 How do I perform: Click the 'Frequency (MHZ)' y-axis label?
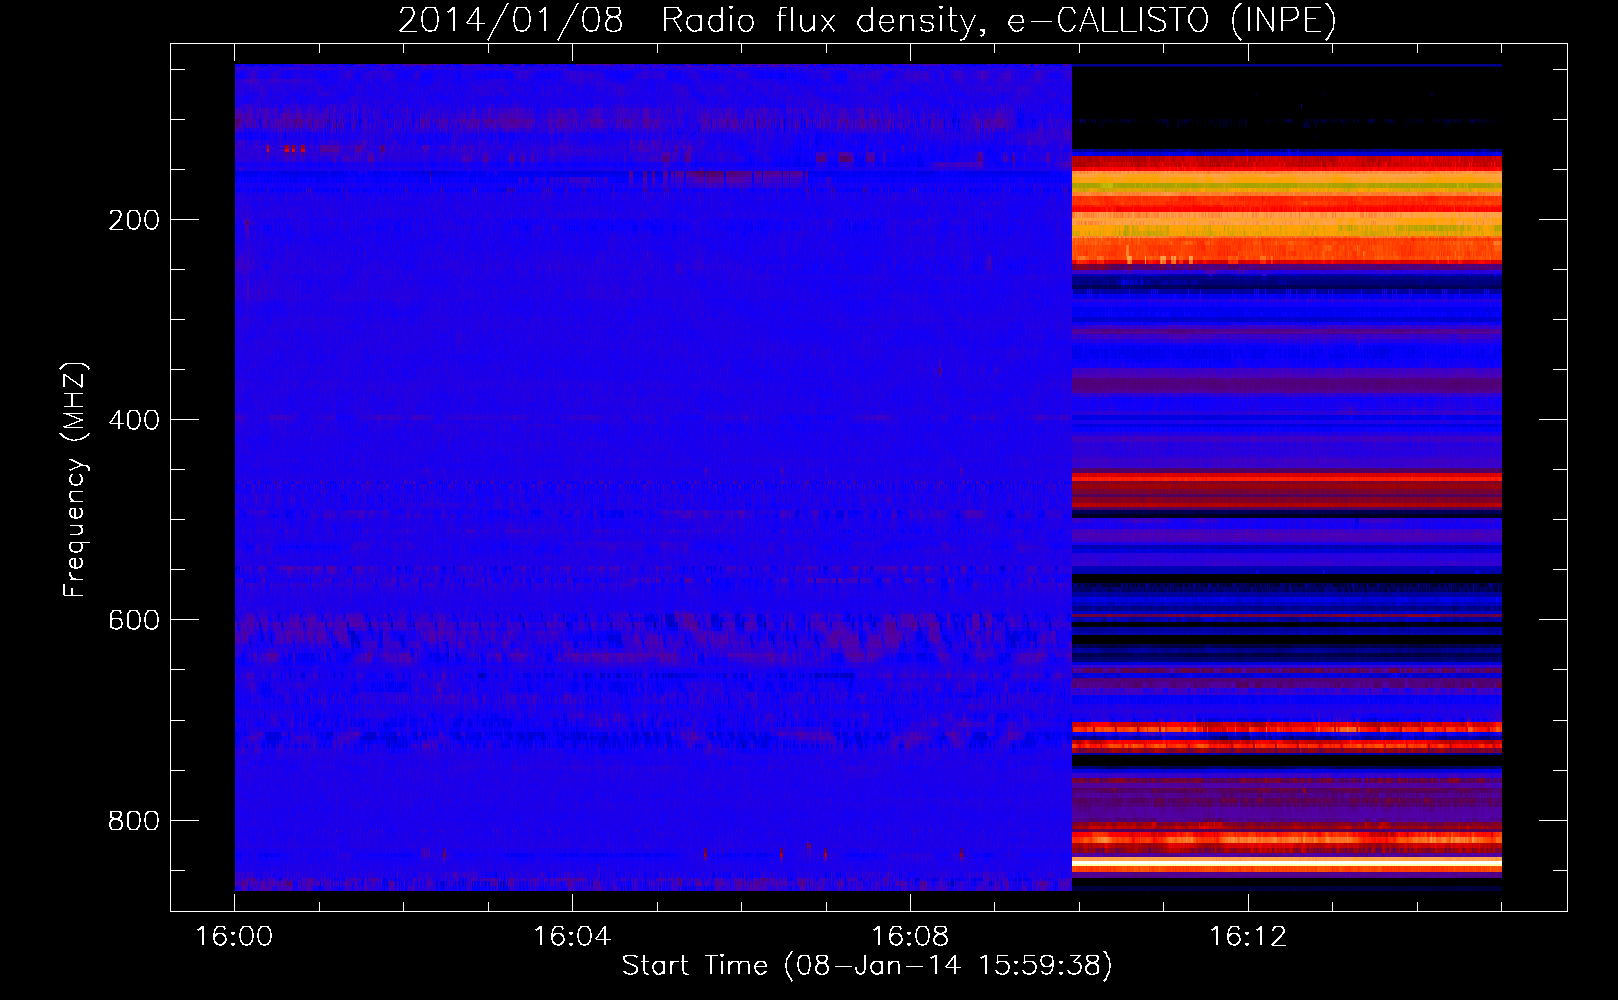coord(74,480)
